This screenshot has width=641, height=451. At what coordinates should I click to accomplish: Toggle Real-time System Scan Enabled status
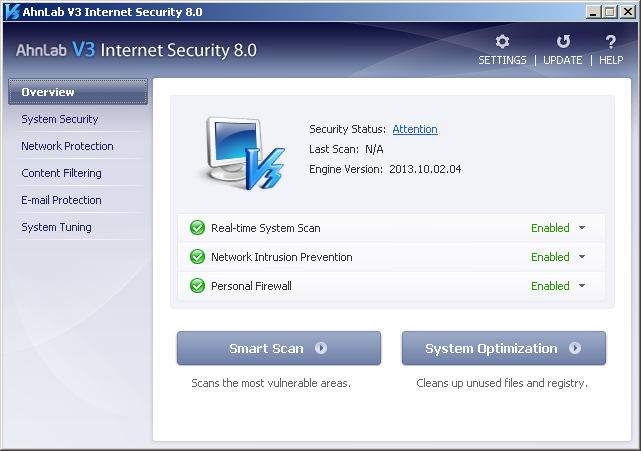(x=550, y=228)
